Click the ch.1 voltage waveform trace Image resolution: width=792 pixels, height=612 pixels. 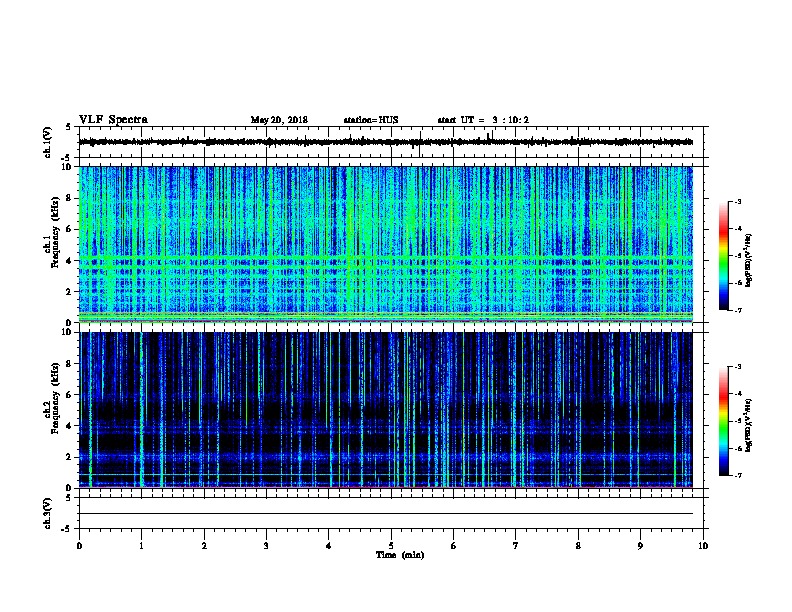click(x=386, y=142)
